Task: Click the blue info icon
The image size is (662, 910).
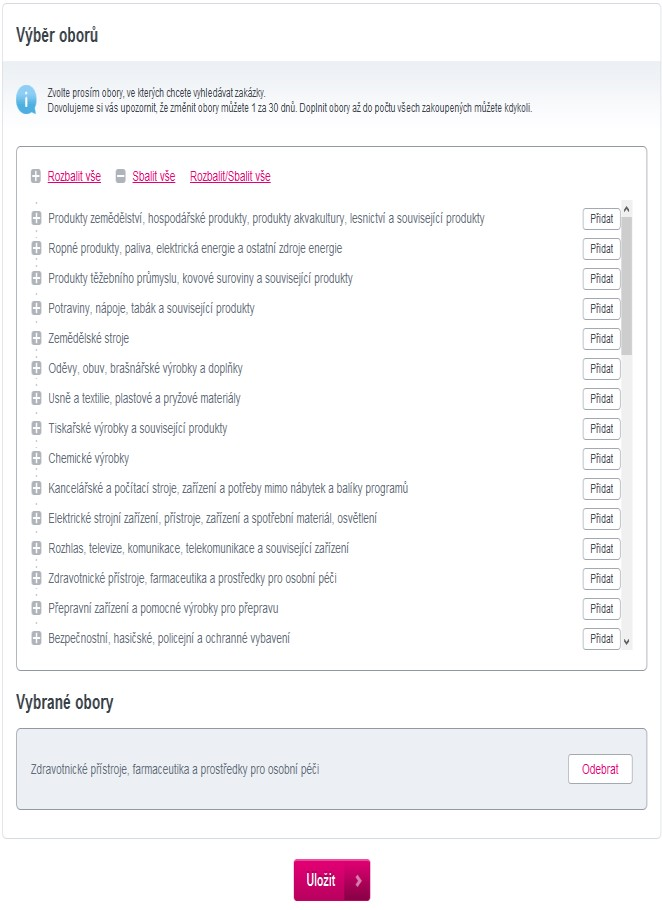Action: (x=27, y=99)
